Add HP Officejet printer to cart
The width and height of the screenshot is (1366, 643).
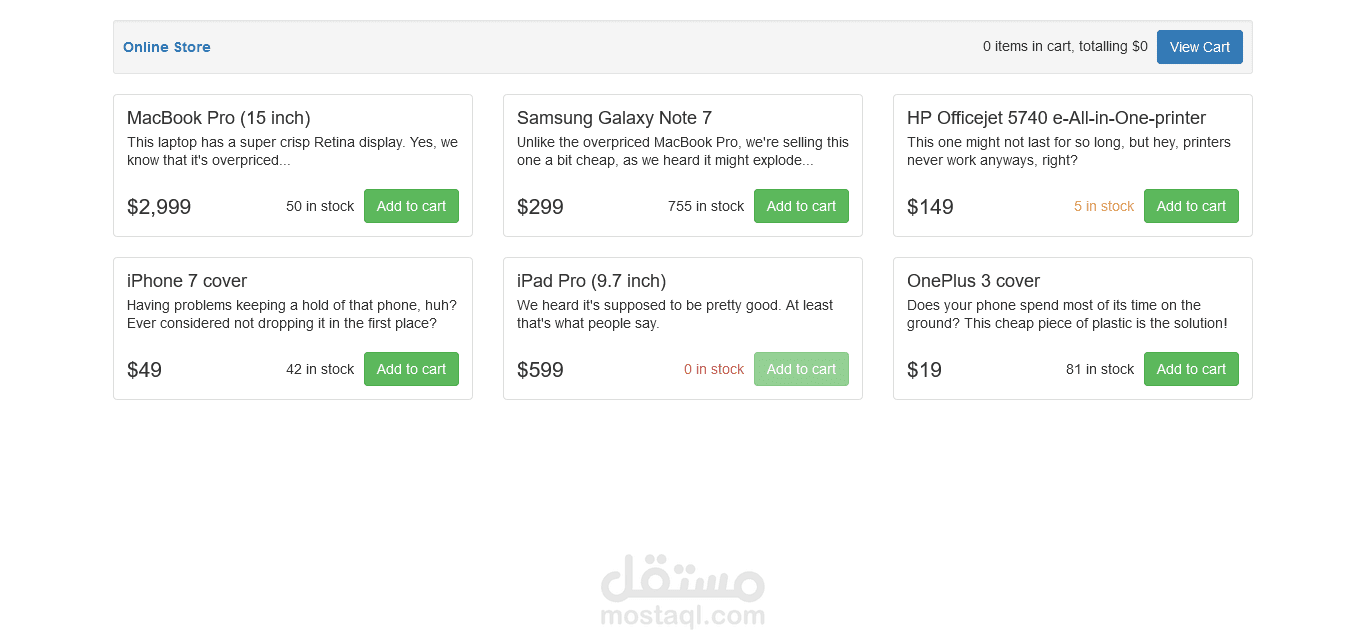point(1191,206)
